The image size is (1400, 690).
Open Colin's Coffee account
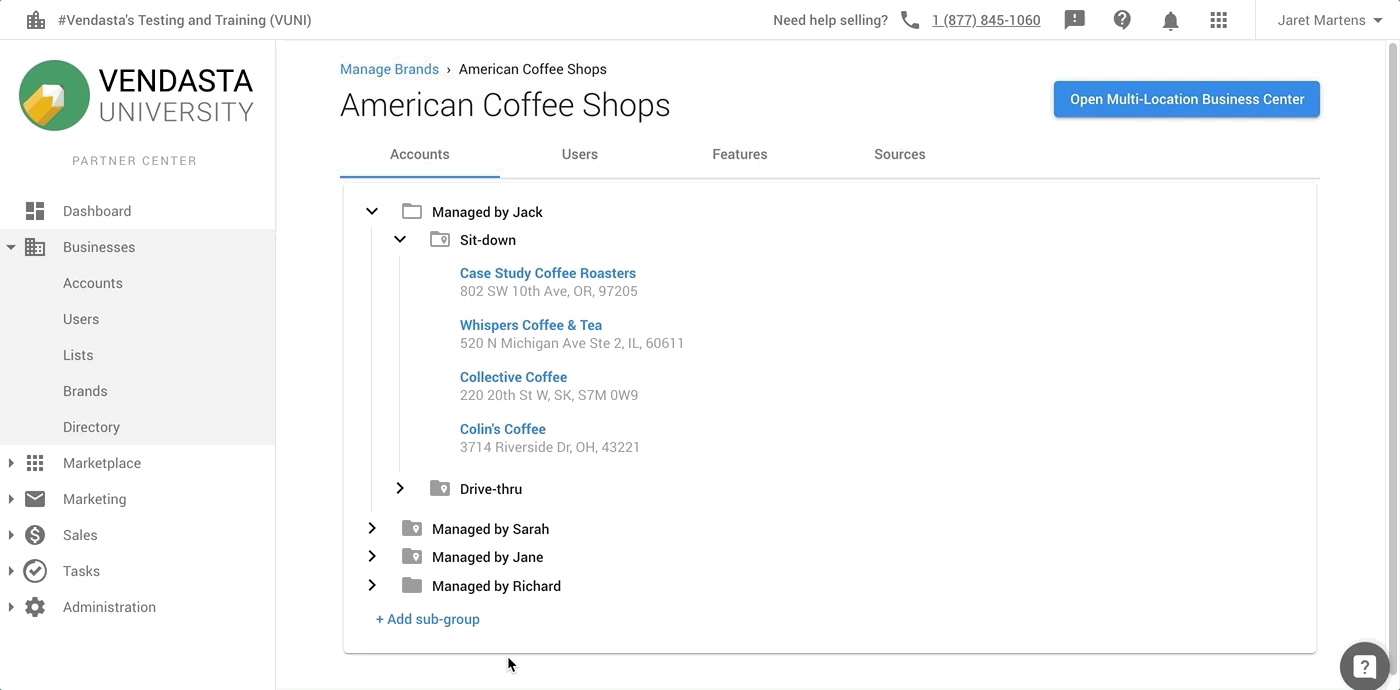coord(503,429)
